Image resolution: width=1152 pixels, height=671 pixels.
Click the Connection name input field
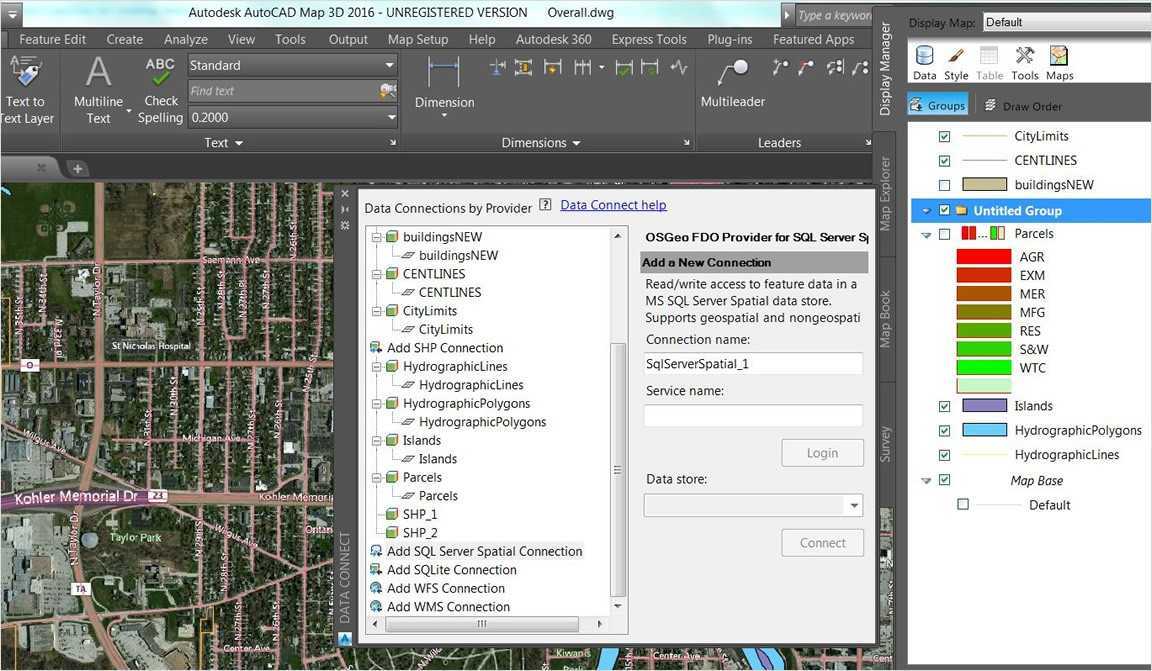pyautogui.click(x=753, y=364)
